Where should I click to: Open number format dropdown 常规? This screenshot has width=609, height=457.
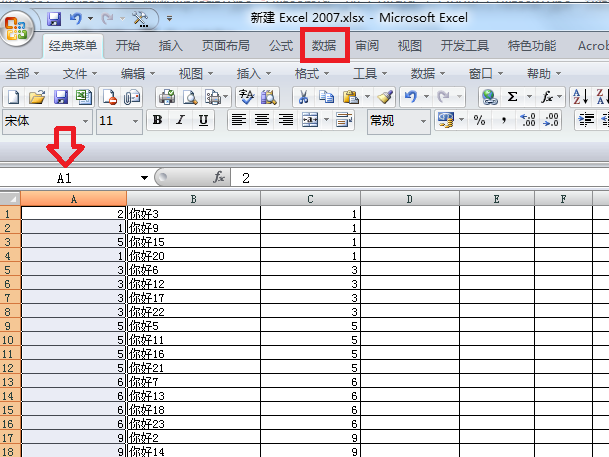(x=423, y=121)
